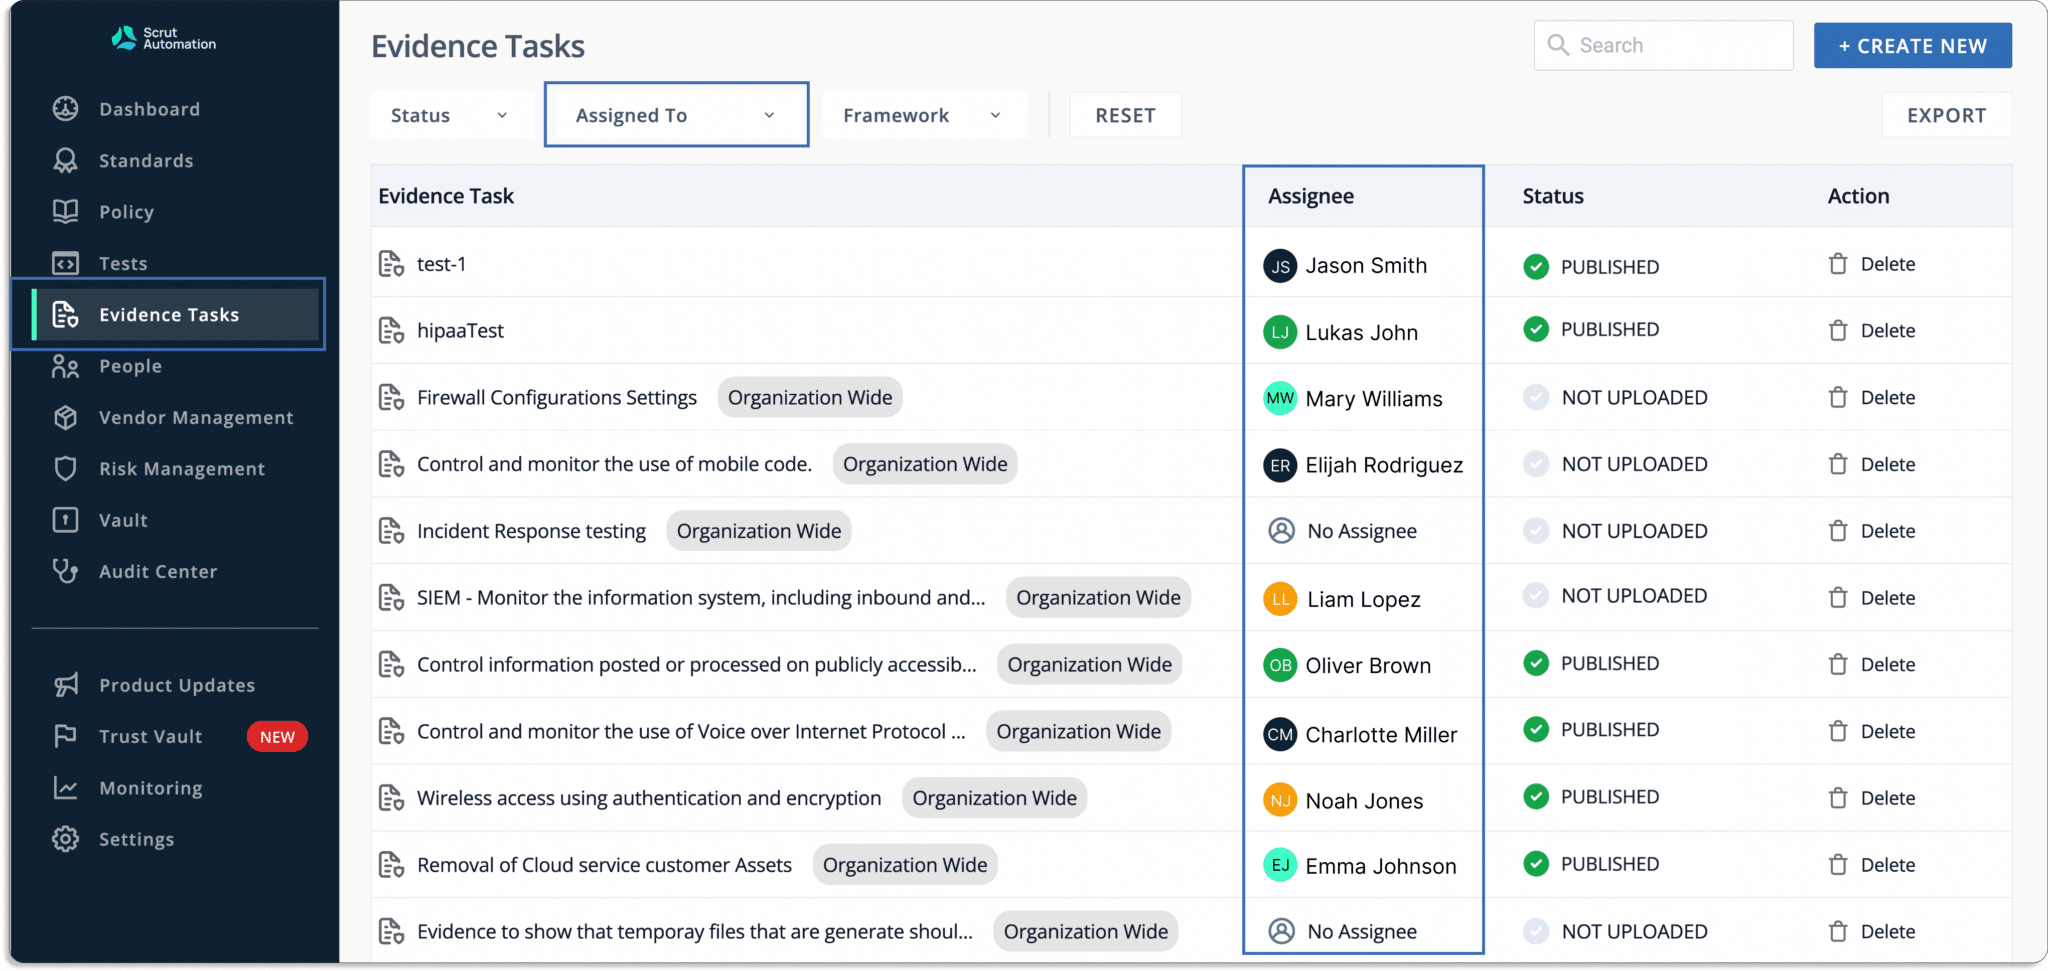Click the Settings gear icon

pyautogui.click(x=65, y=839)
